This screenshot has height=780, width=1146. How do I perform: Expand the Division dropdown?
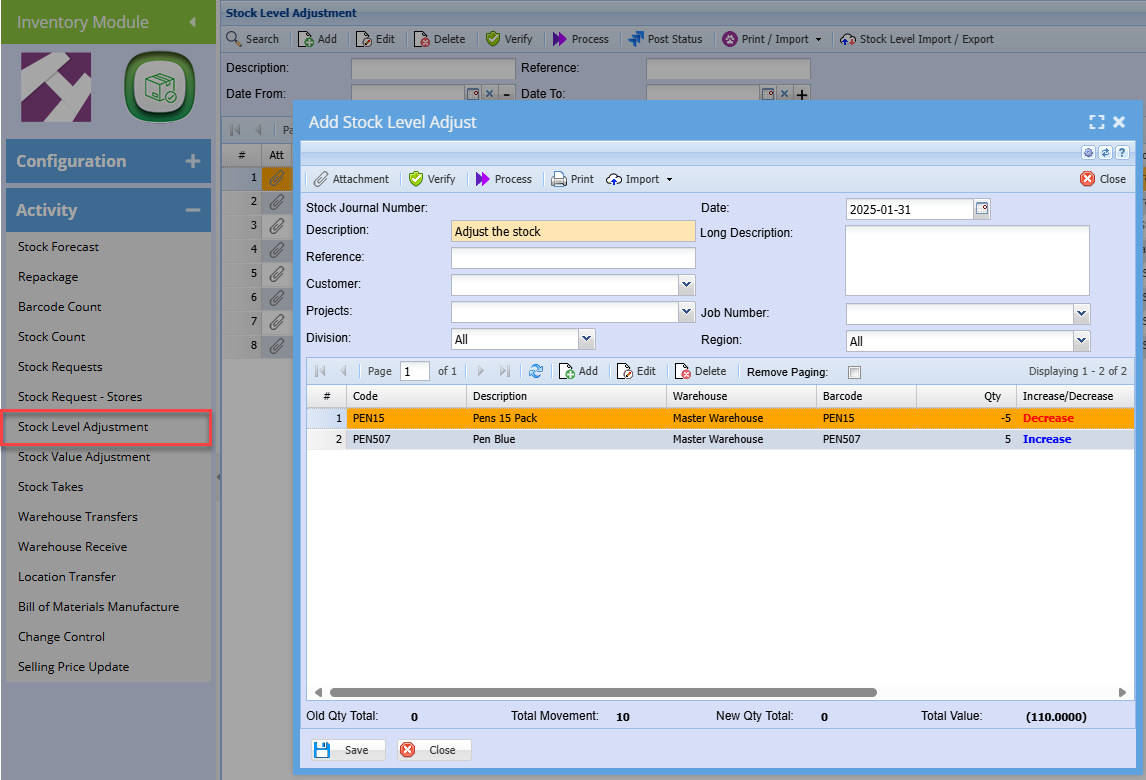tap(586, 339)
